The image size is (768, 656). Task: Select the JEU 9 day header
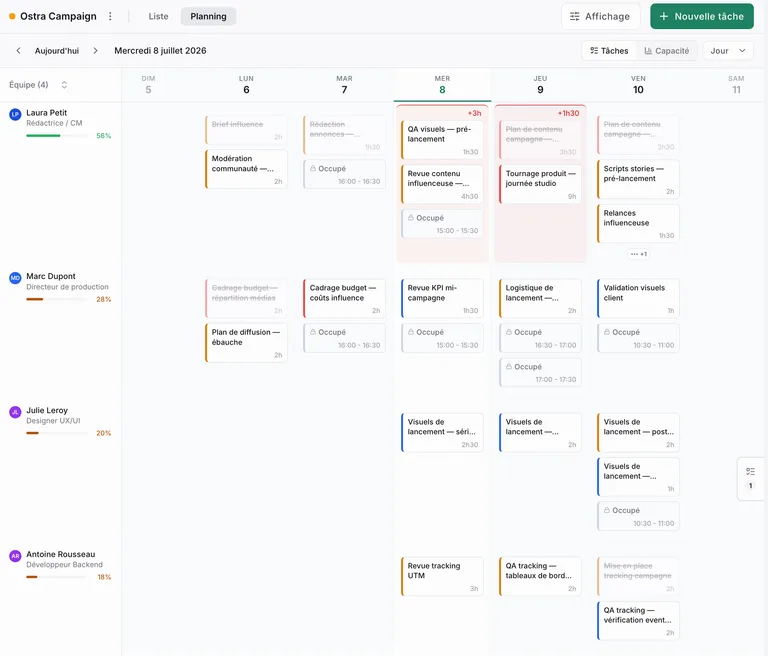pos(540,85)
